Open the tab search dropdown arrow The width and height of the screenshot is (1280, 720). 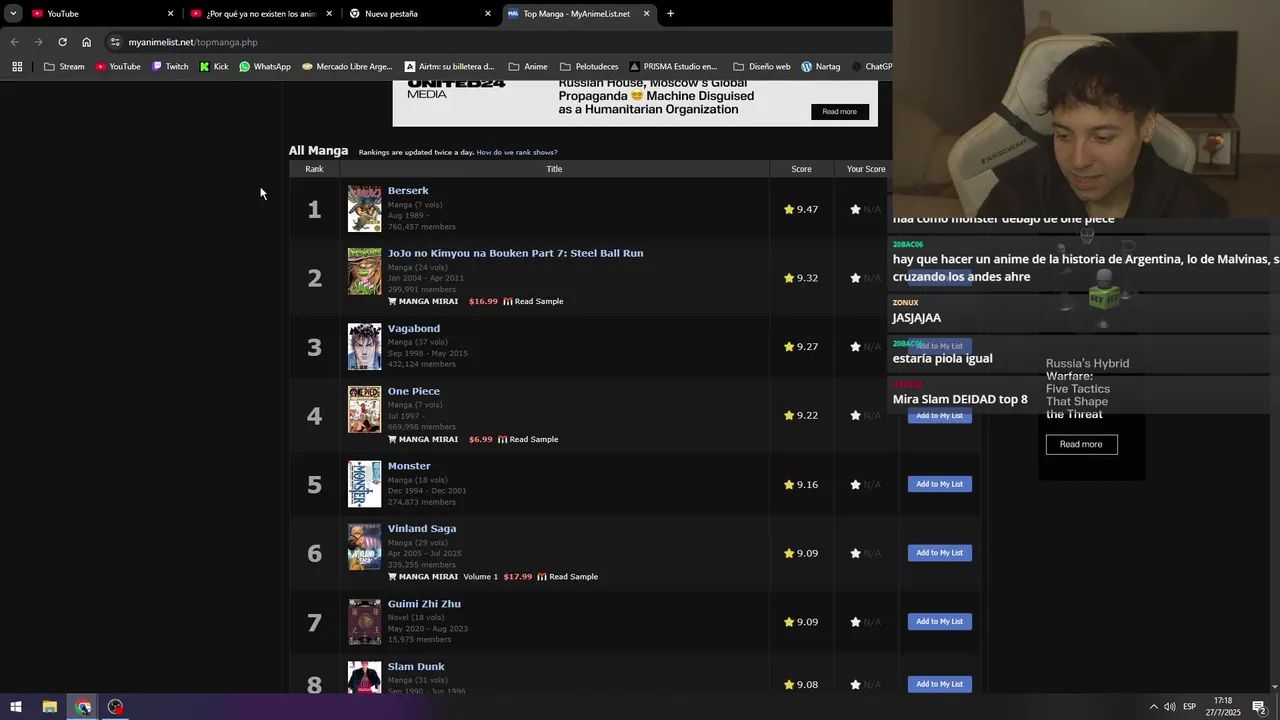coord(13,13)
